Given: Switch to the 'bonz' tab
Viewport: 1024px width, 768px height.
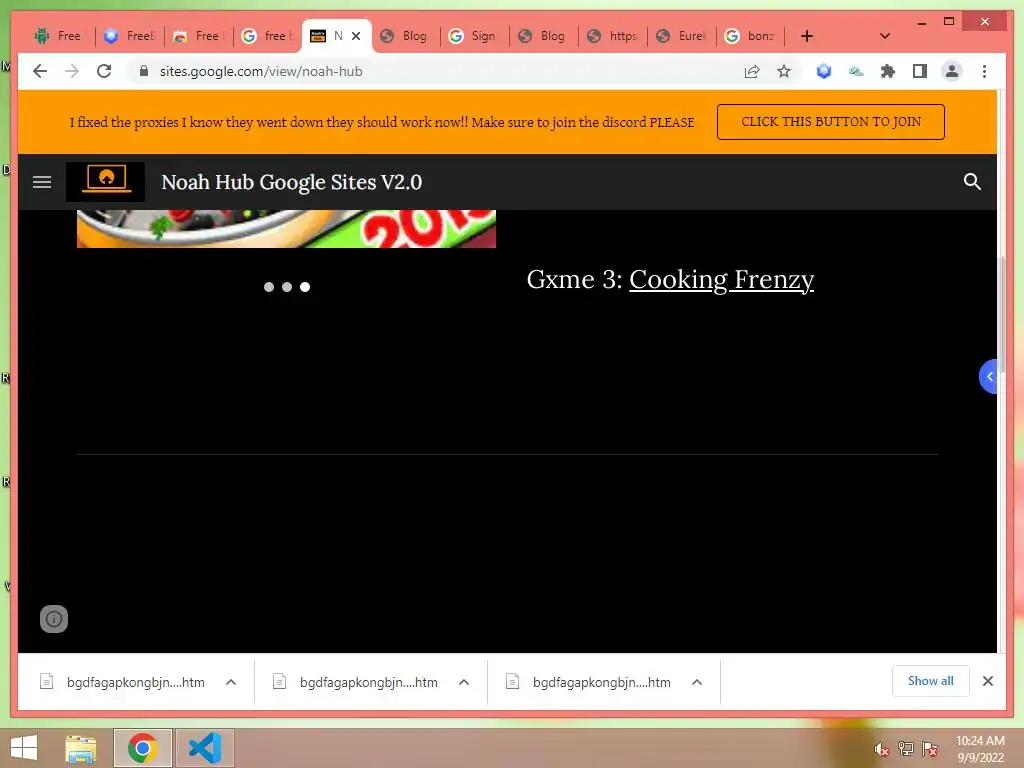Looking at the screenshot, I should click(750, 36).
